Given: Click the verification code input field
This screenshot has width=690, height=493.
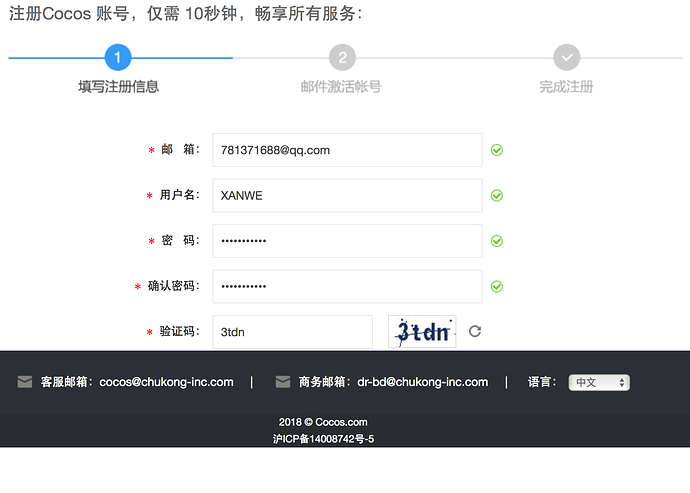Looking at the screenshot, I should (x=293, y=332).
